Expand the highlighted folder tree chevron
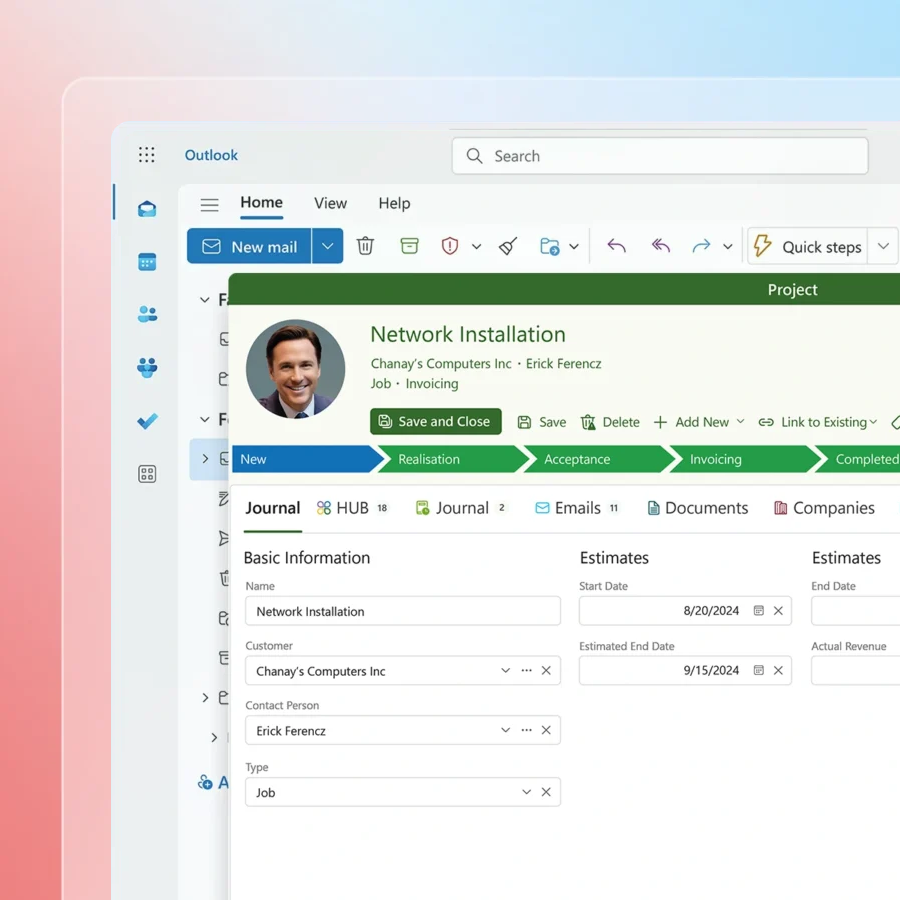900x900 pixels. coord(205,458)
